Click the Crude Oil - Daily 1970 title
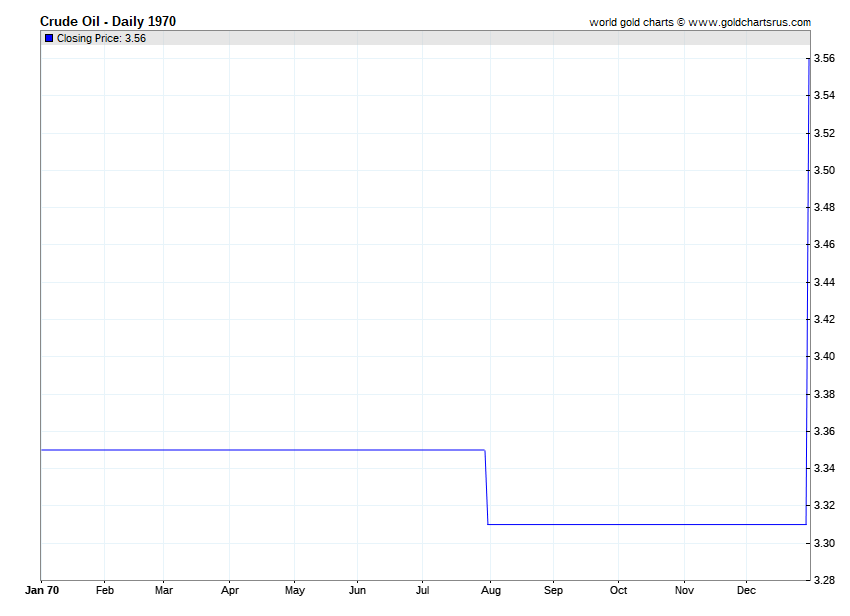This screenshot has height=616, width=850. coord(108,22)
